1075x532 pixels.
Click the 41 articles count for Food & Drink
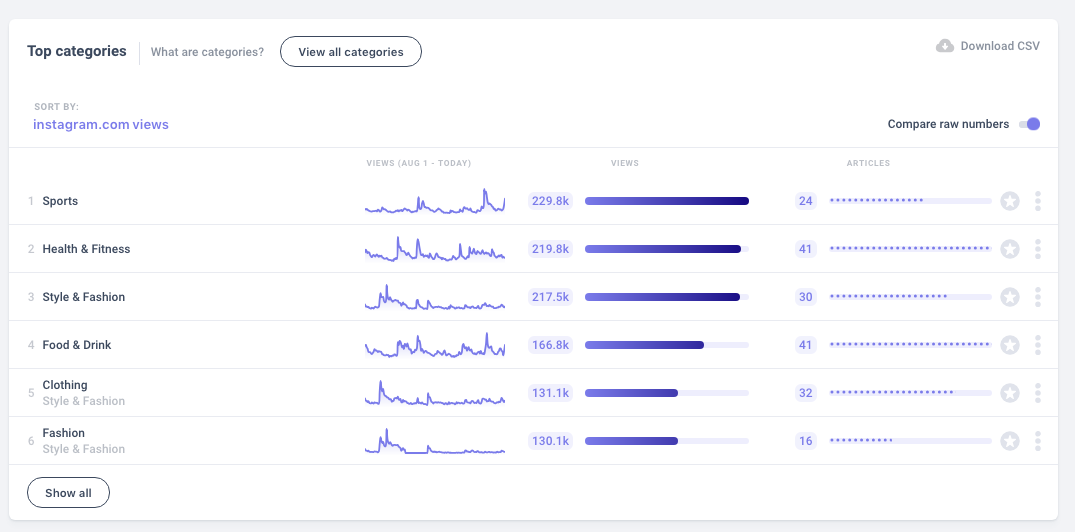[x=805, y=345]
